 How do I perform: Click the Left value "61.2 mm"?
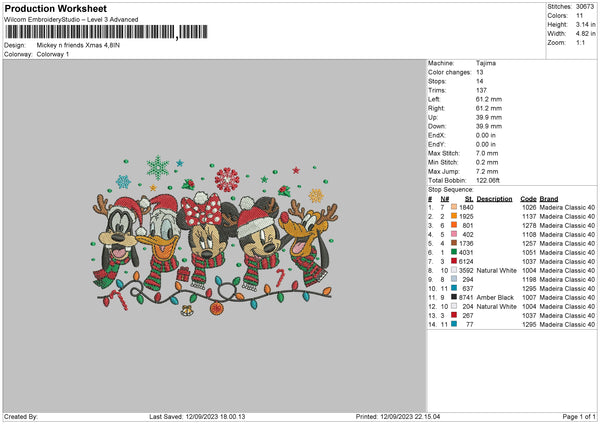point(489,99)
